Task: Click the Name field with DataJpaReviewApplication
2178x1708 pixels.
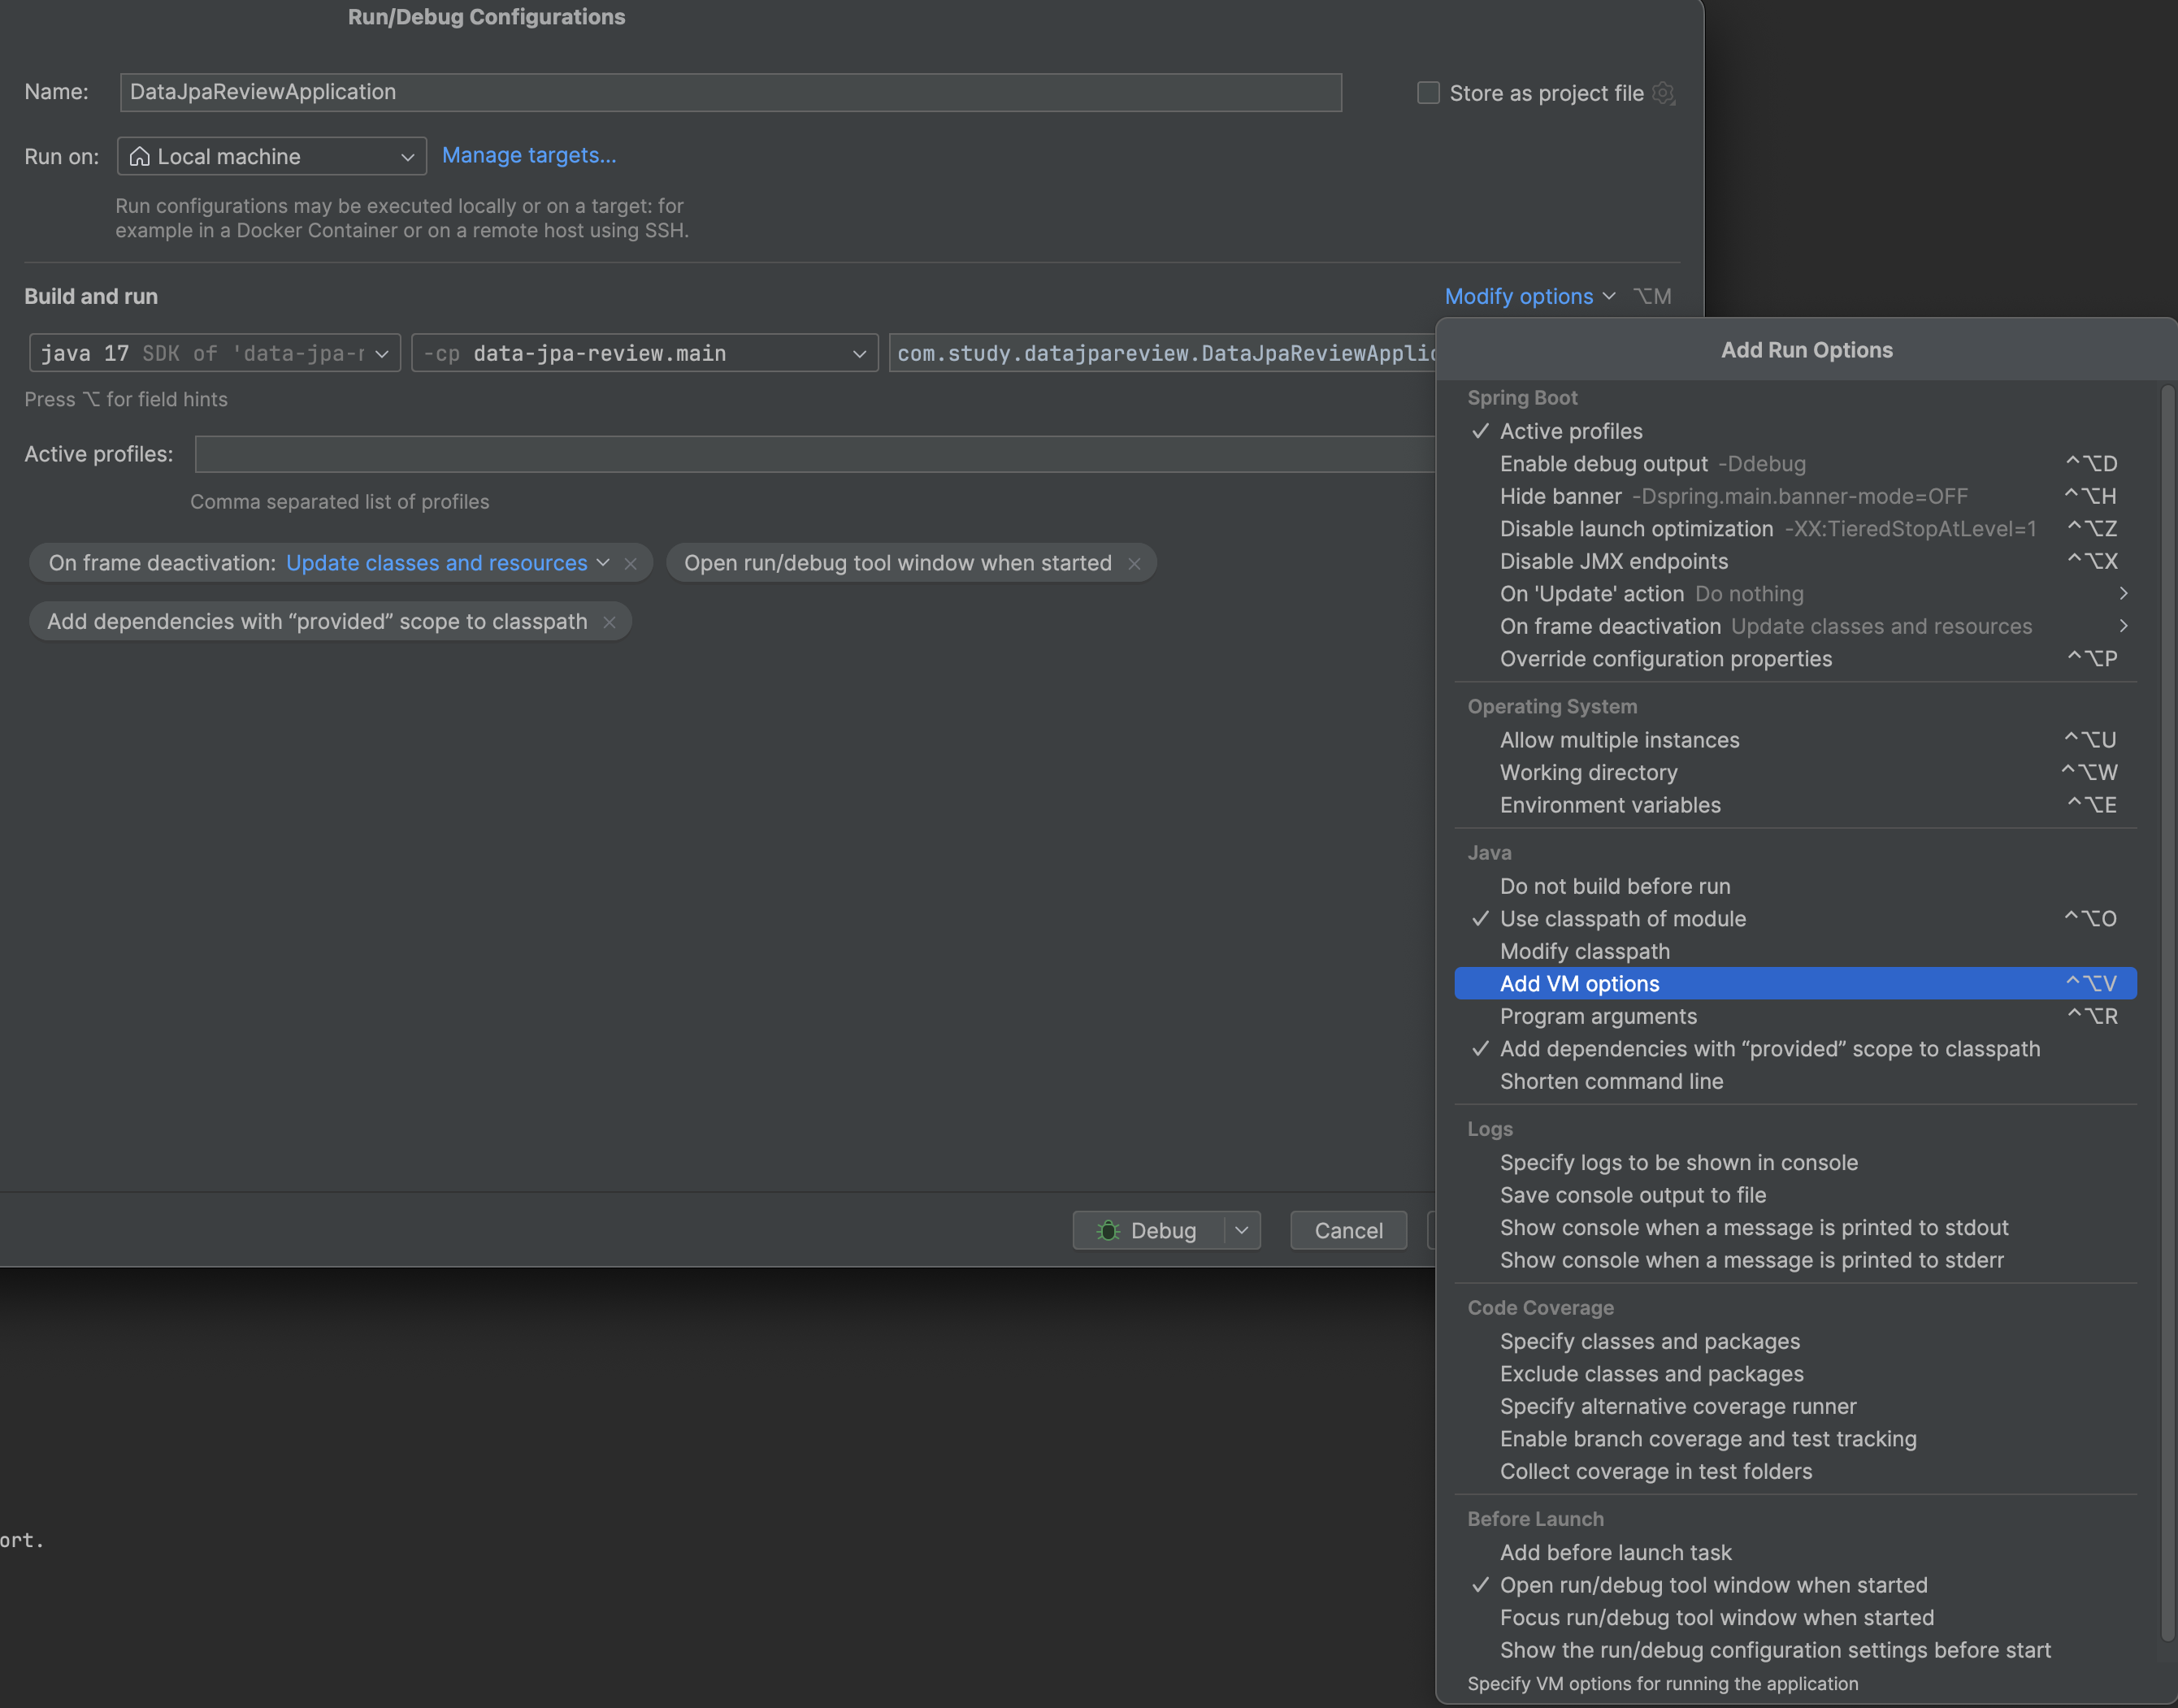Action: click(730, 92)
